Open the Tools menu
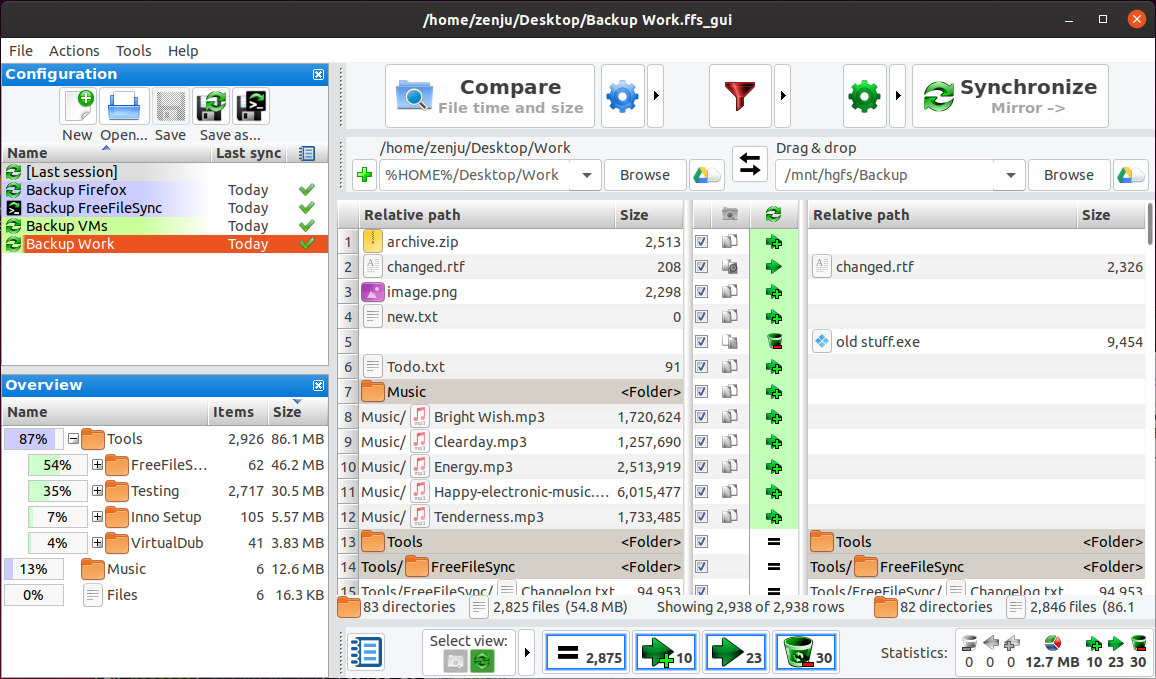This screenshot has width=1156, height=679. 133,51
